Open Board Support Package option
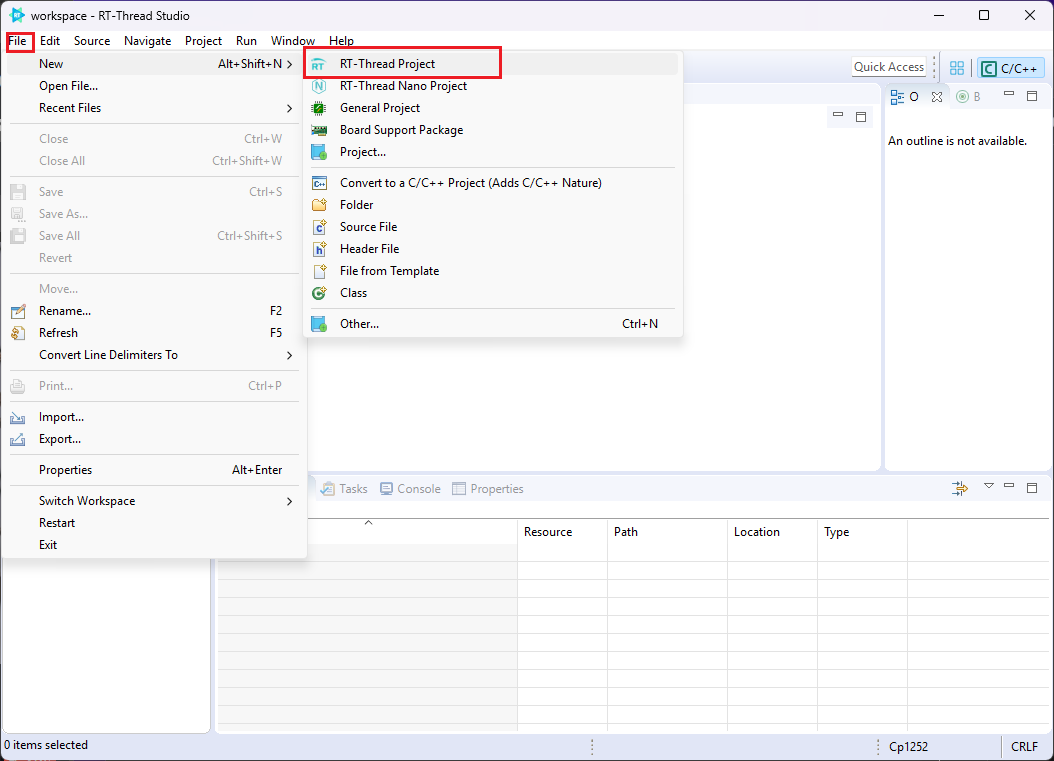Image resolution: width=1054 pixels, height=761 pixels. coord(401,130)
